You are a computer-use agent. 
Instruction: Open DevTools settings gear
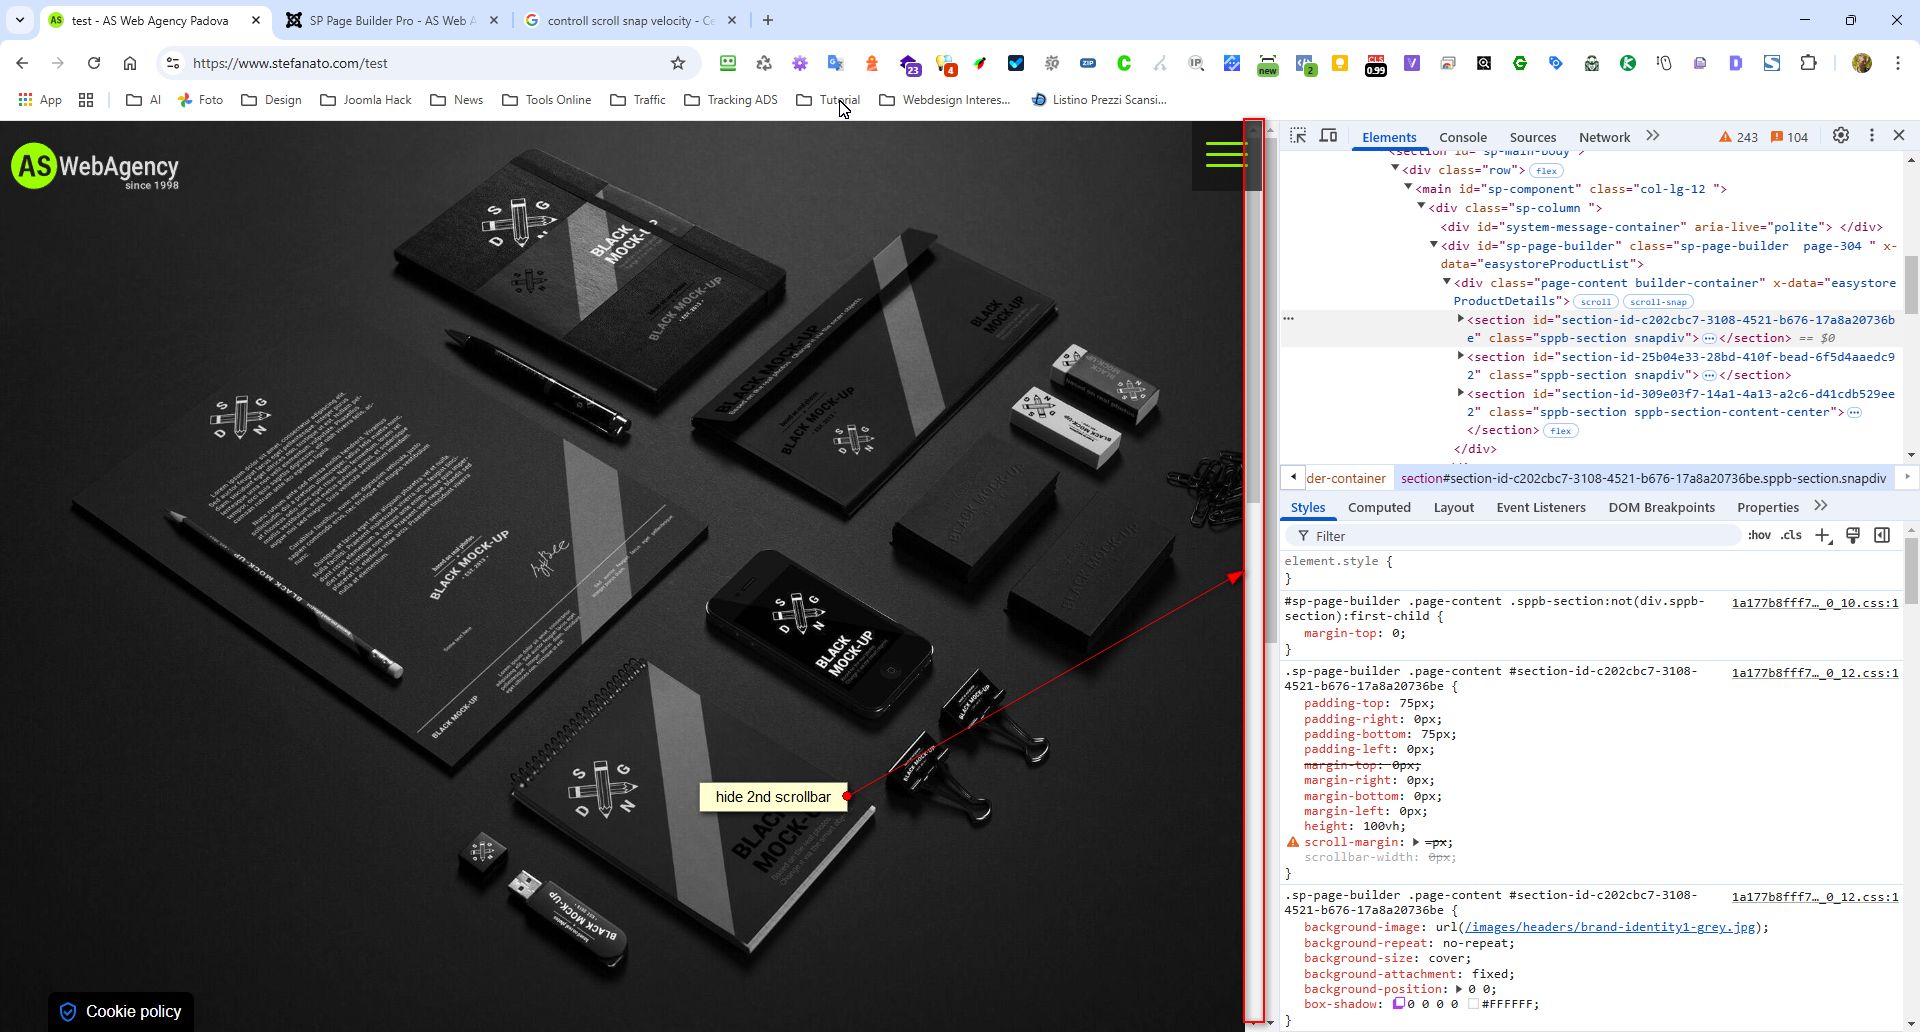tap(1840, 136)
